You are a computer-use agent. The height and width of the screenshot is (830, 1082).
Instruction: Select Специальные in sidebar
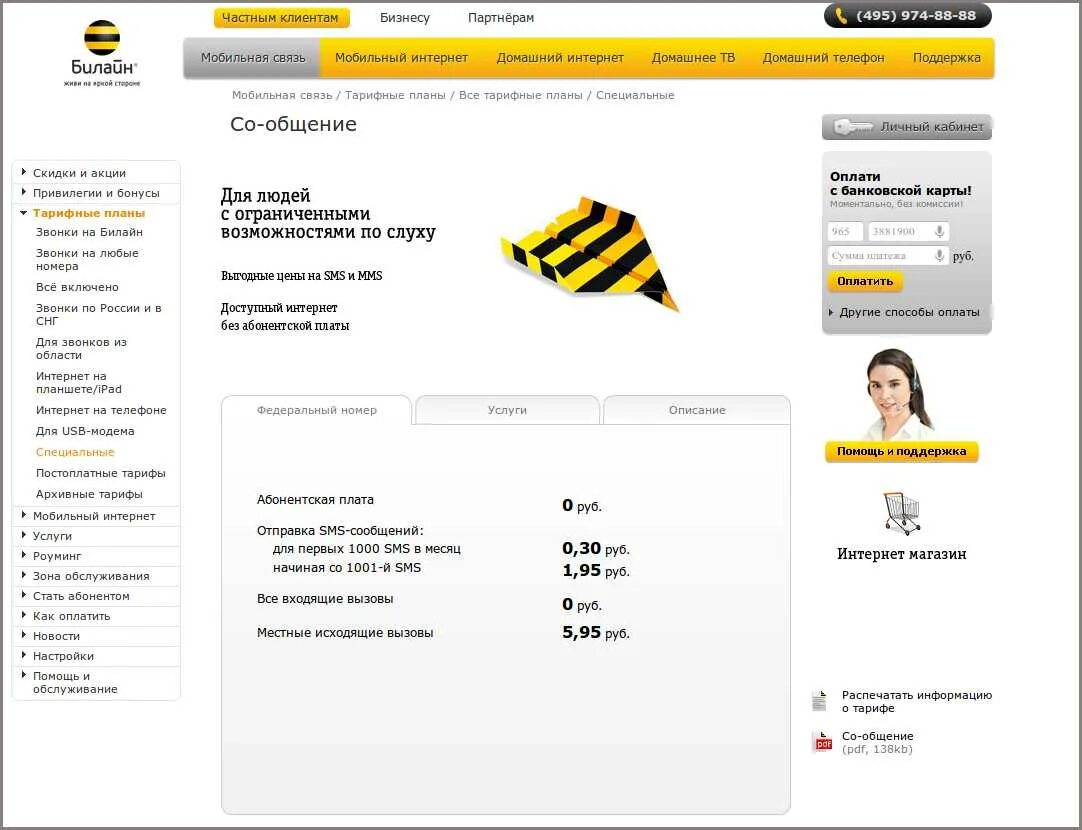coord(75,452)
